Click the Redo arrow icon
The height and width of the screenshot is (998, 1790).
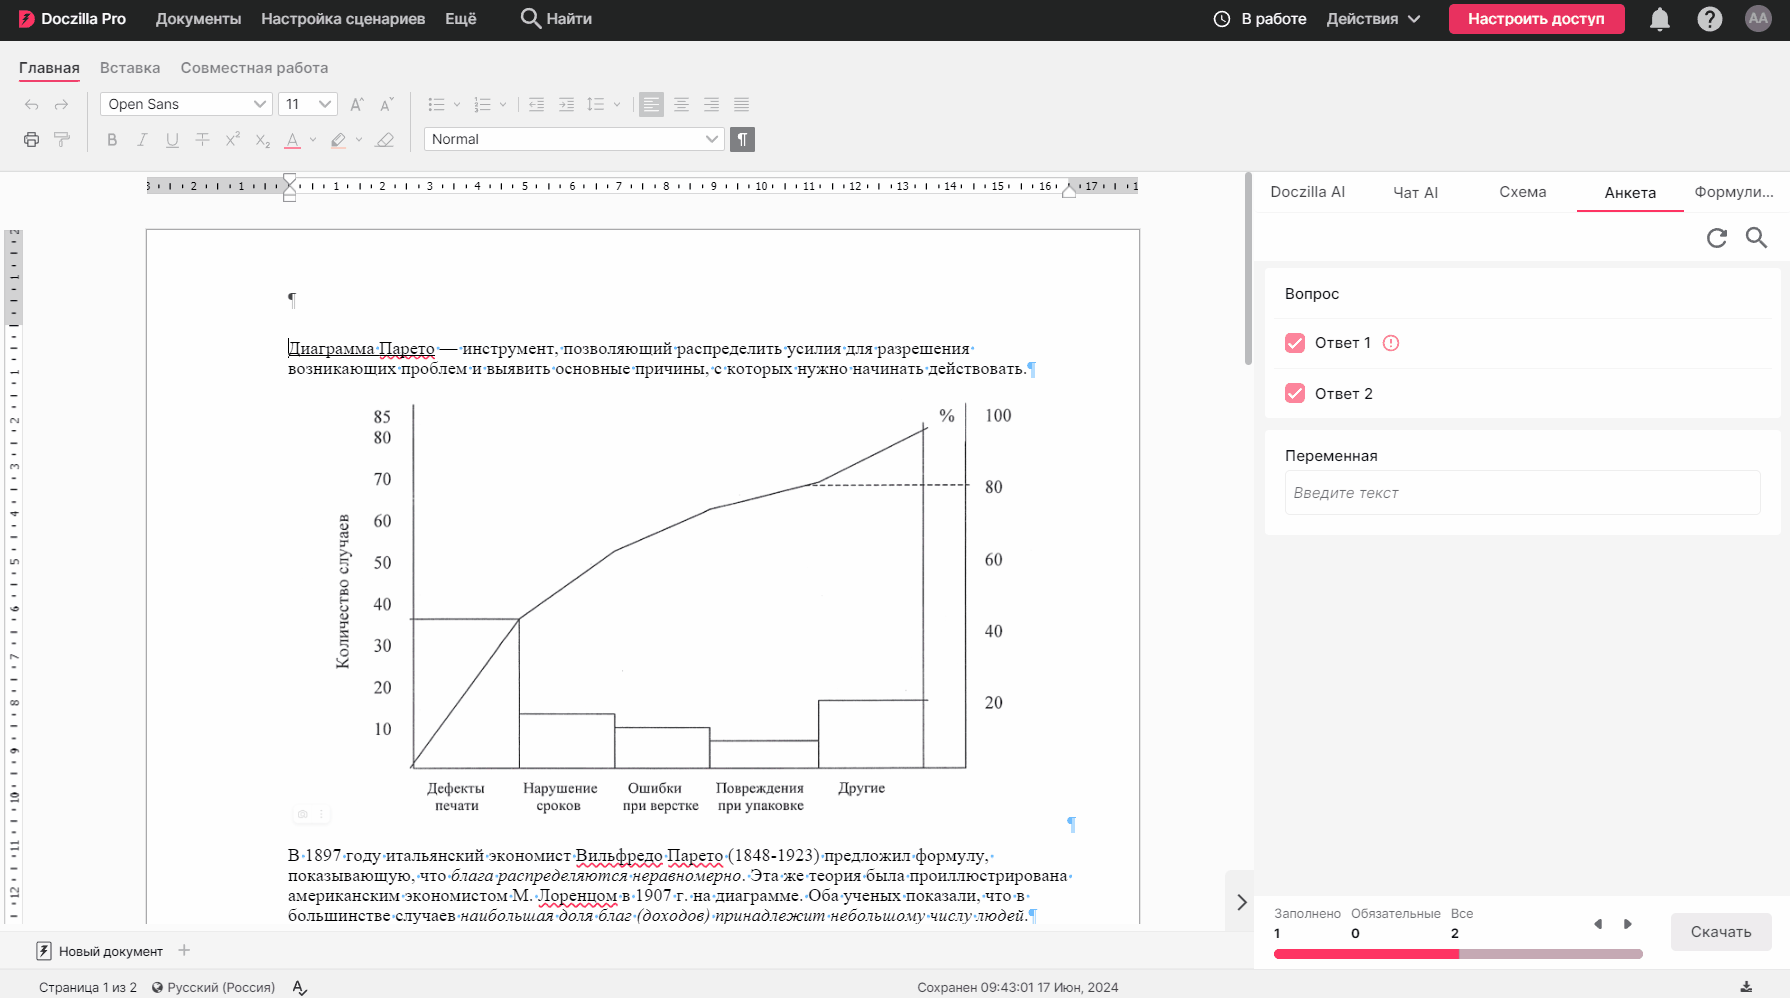click(62, 104)
